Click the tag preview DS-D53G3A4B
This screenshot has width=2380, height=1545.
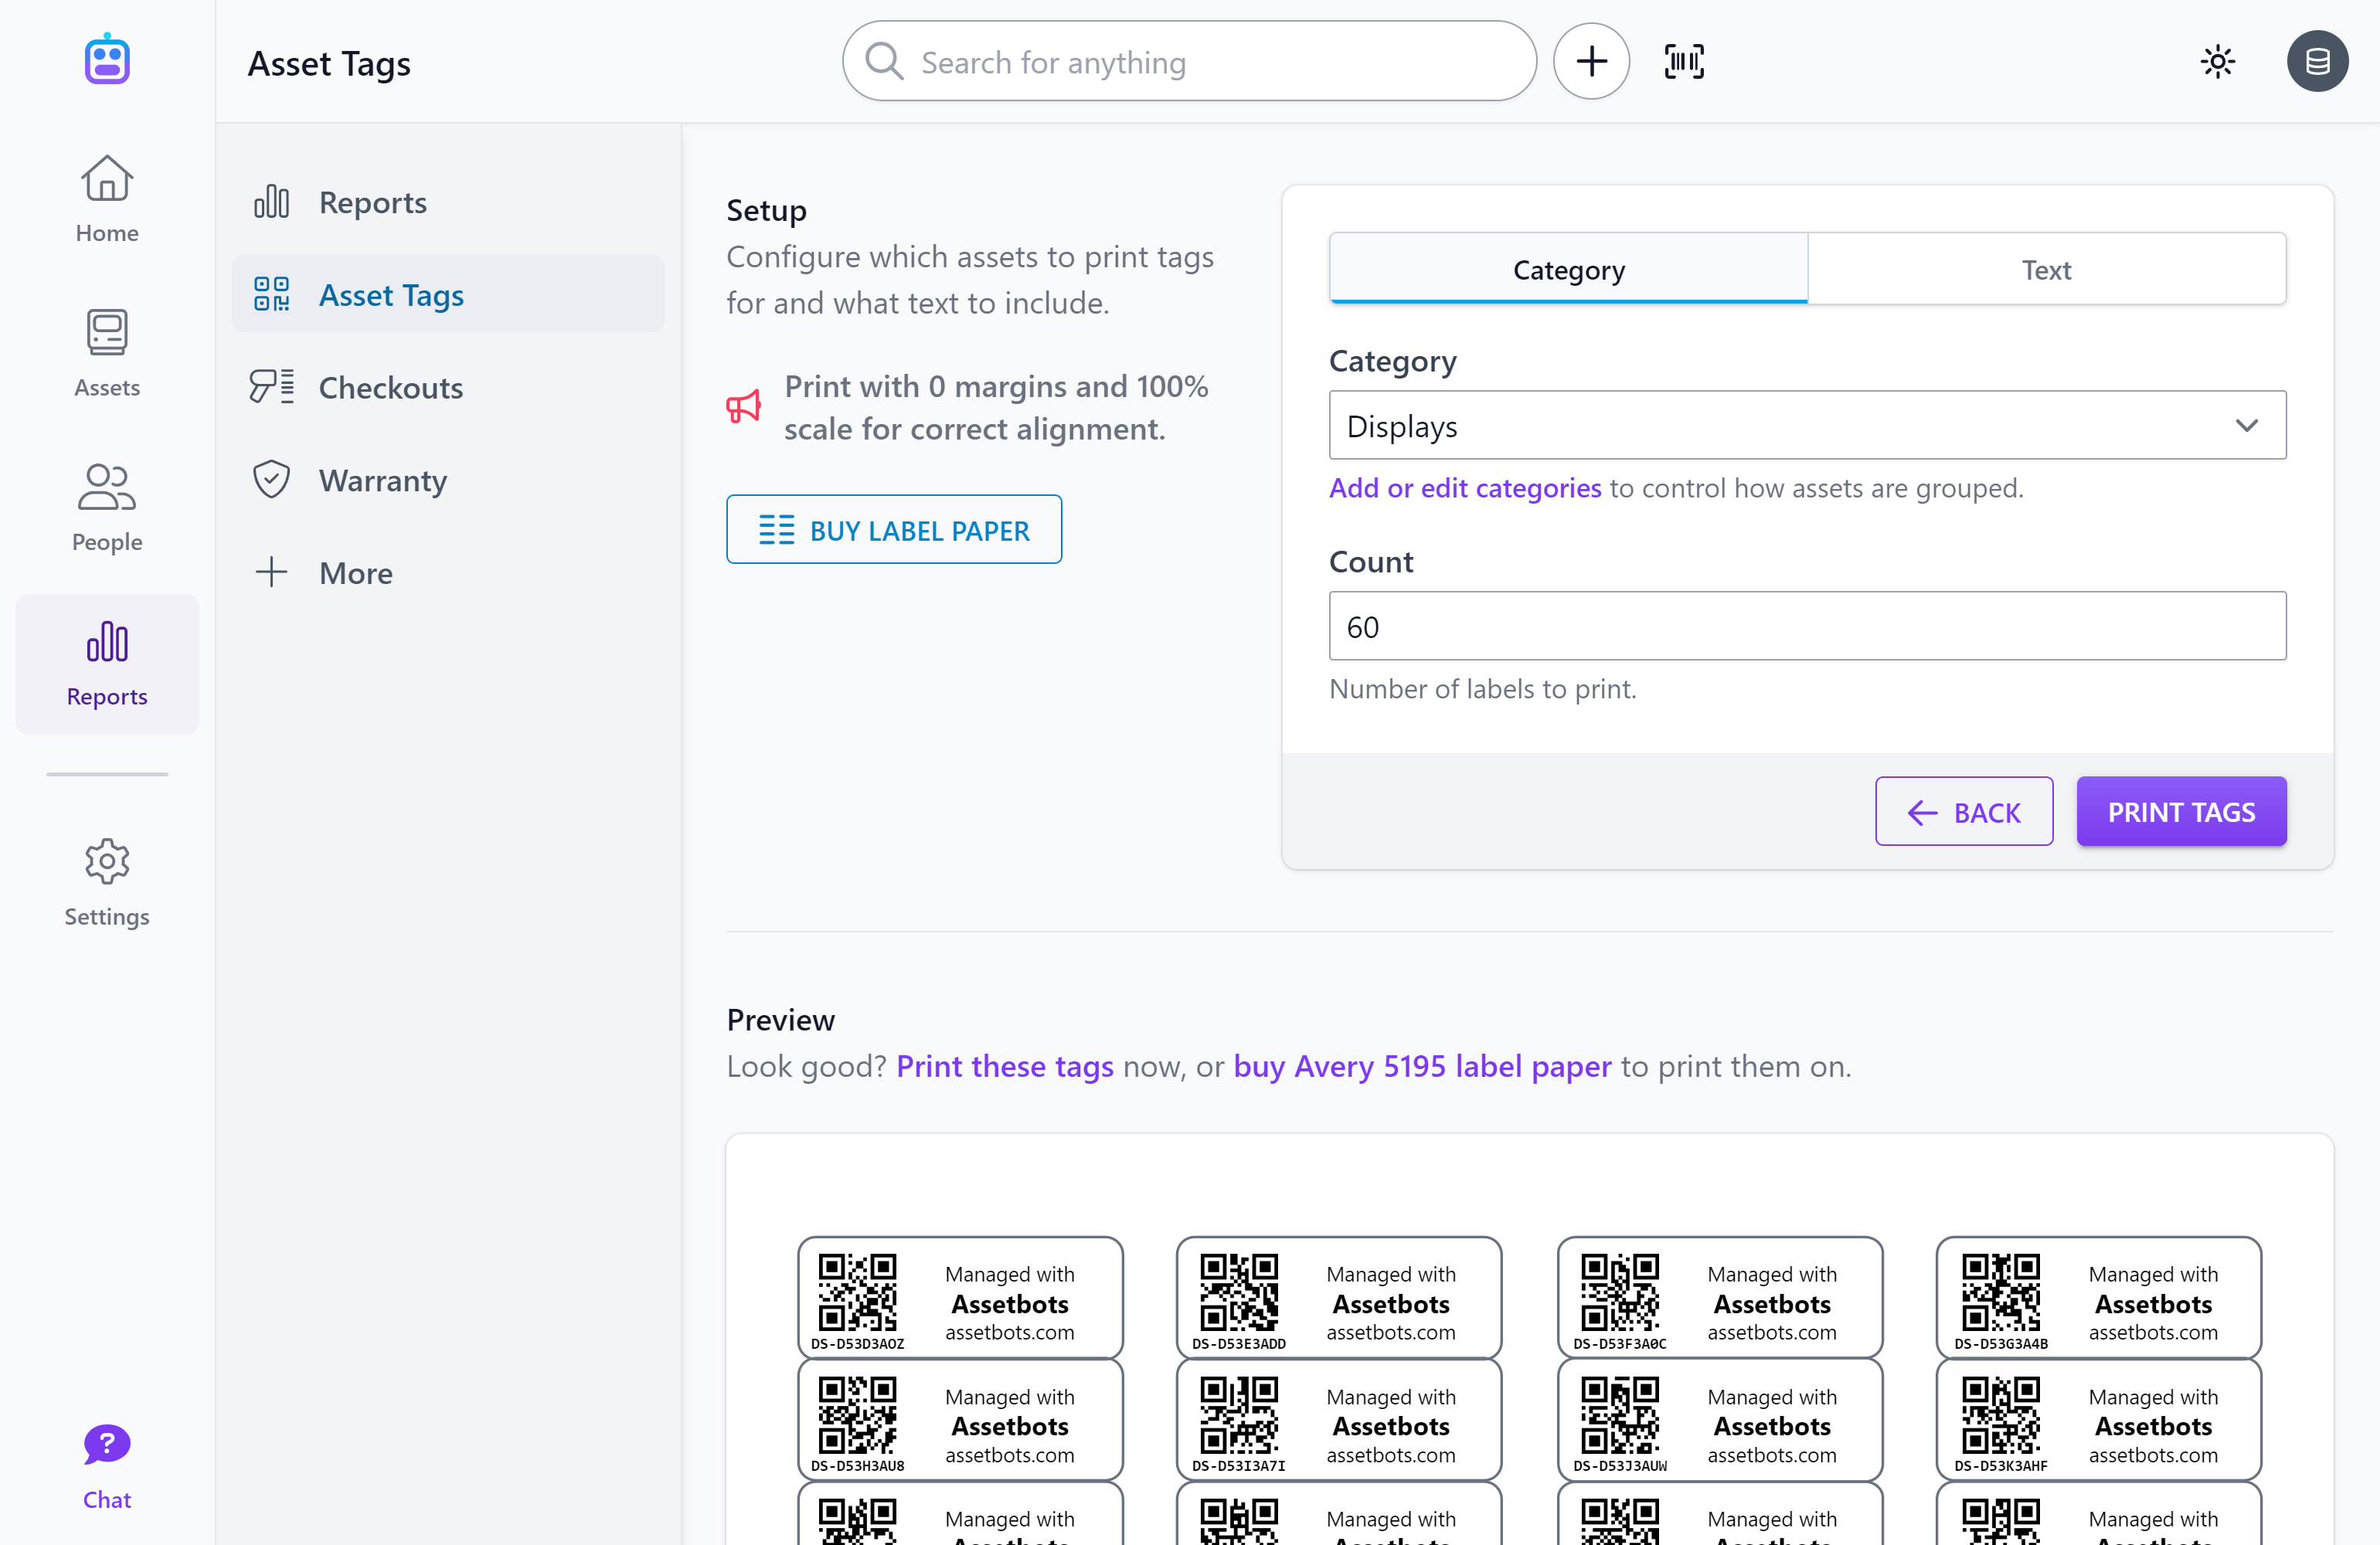coord(2099,1298)
